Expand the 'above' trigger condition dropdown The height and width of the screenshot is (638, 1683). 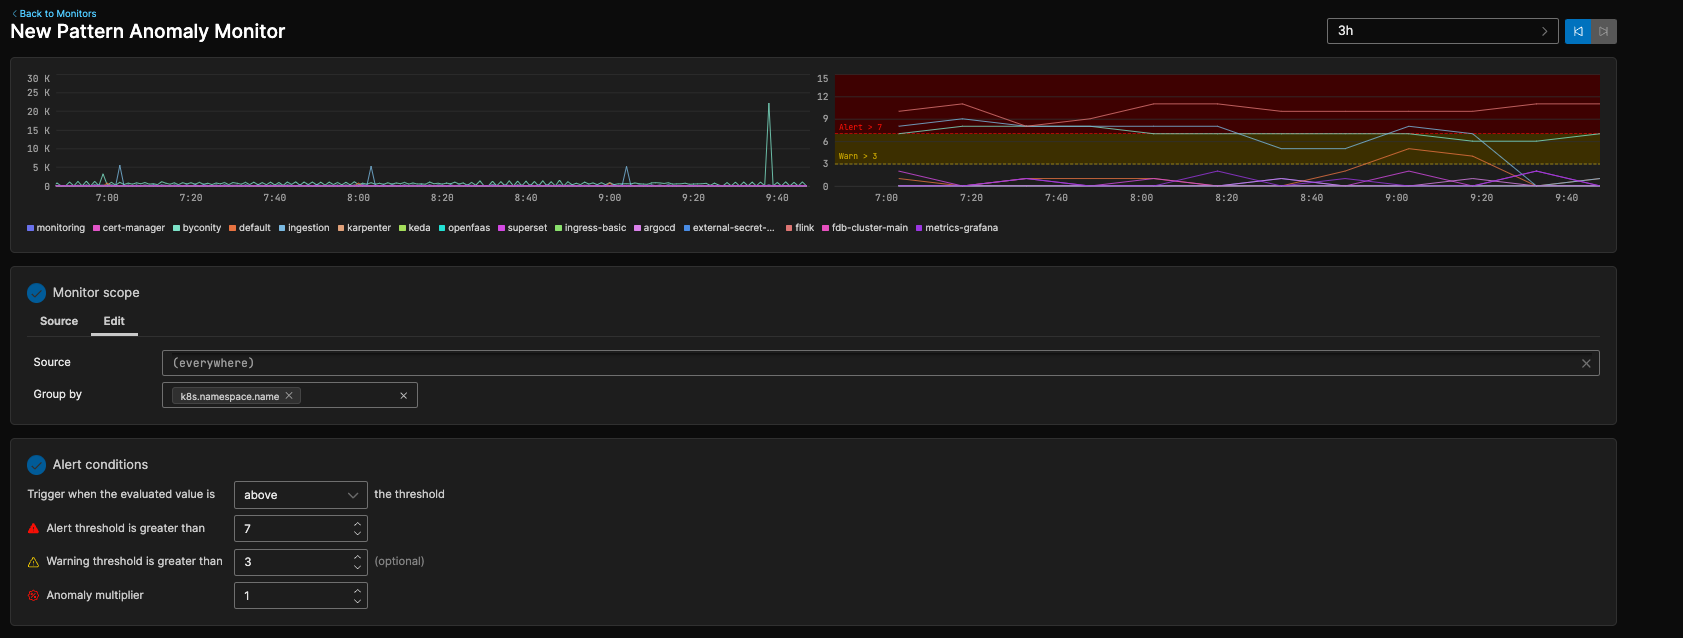[300, 495]
